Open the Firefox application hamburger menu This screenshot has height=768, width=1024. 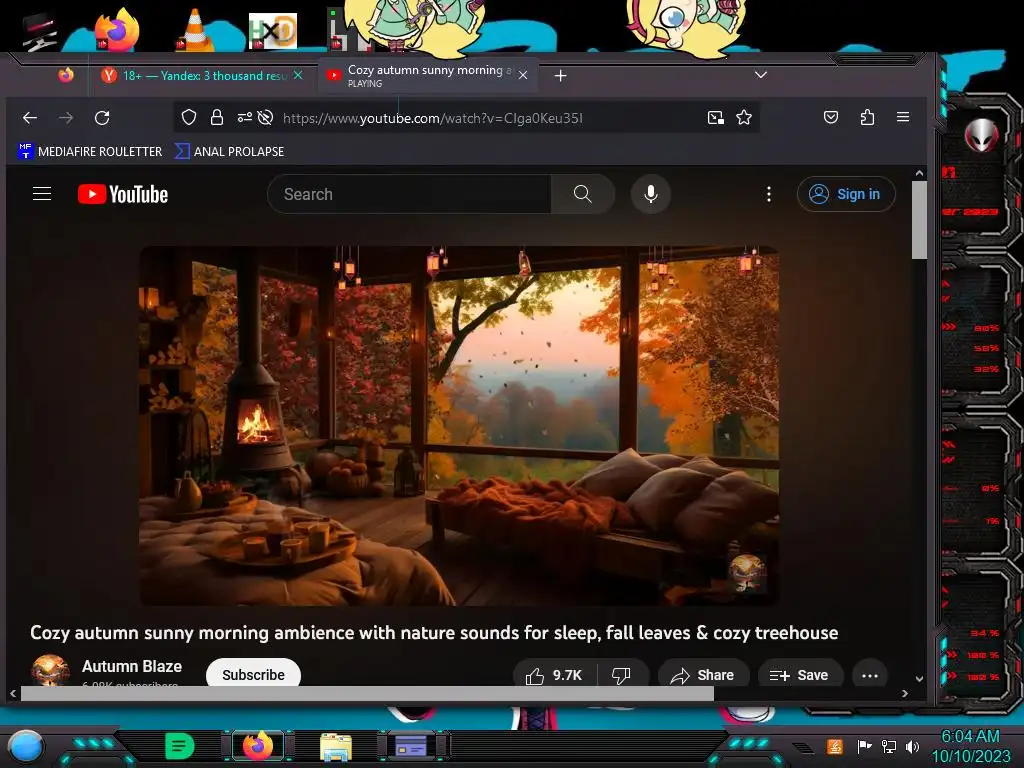(x=903, y=117)
